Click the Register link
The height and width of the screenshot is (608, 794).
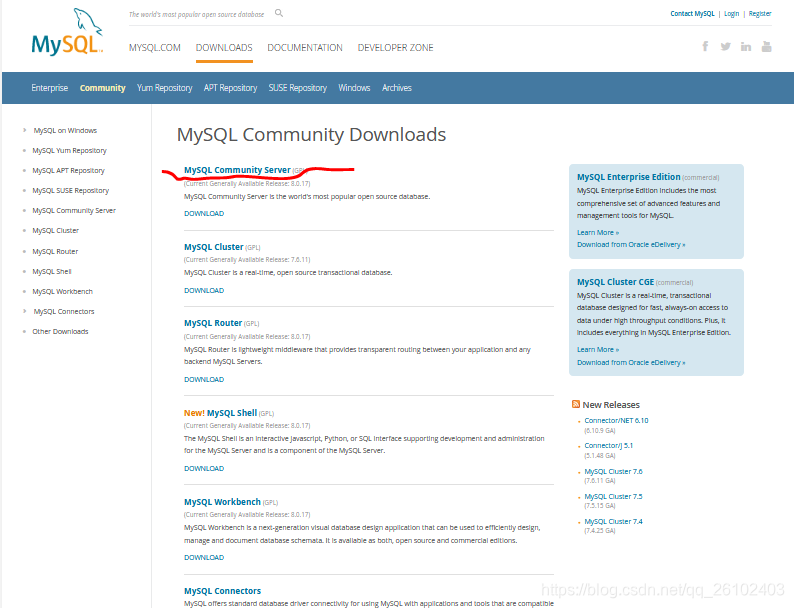[x=760, y=14]
